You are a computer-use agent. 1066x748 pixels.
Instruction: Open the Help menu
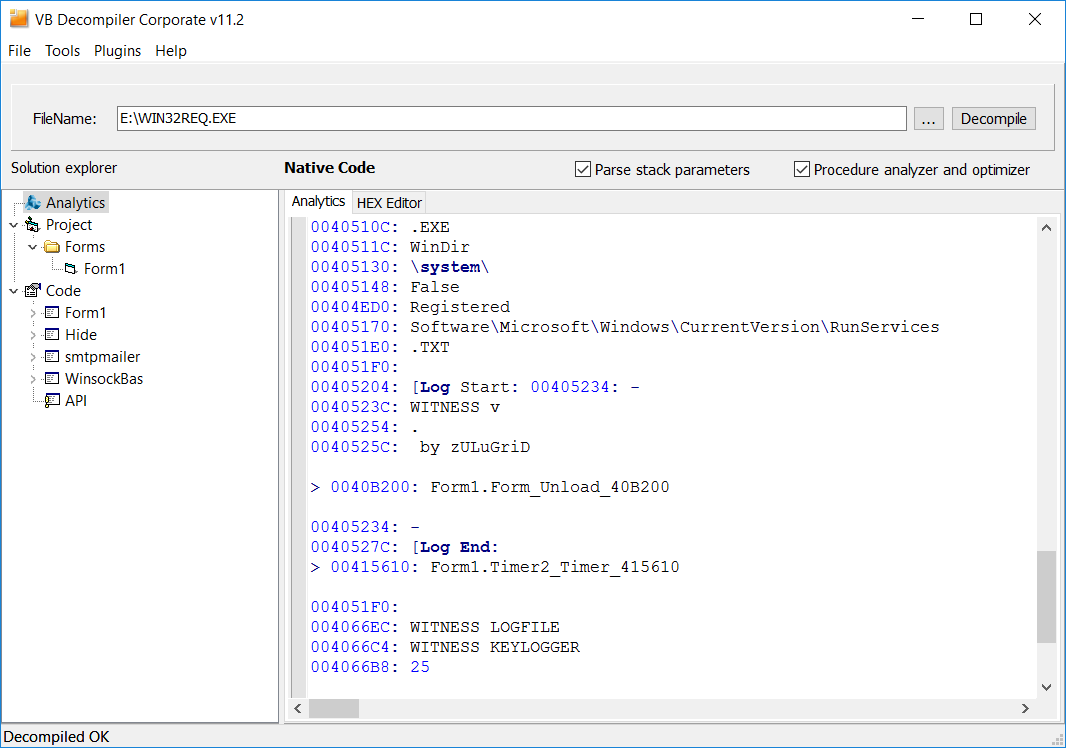pos(171,51)
